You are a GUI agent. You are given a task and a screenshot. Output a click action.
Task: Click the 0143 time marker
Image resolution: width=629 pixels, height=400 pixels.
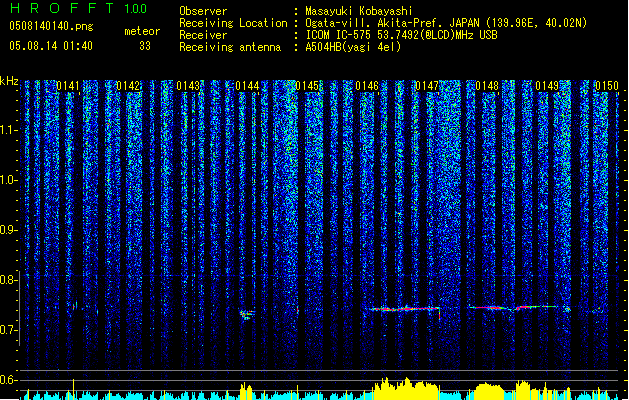188,86
